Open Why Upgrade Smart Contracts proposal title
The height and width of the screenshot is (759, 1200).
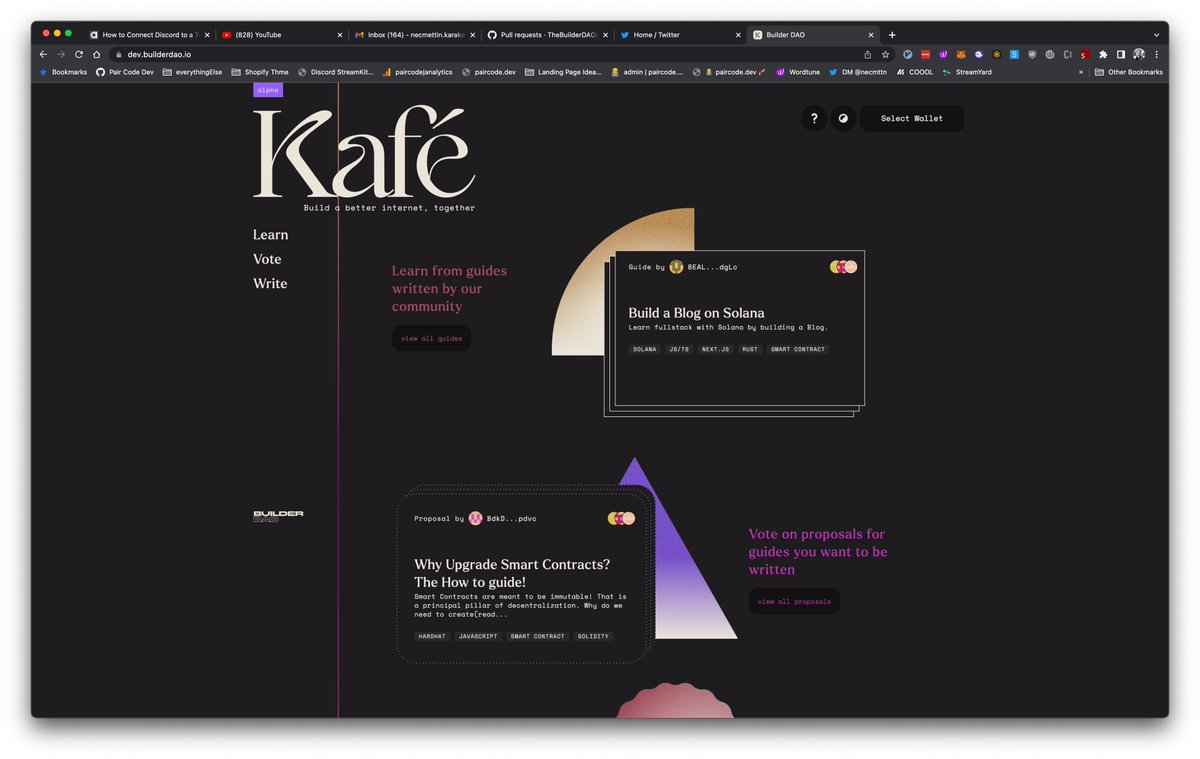(512, 573)
